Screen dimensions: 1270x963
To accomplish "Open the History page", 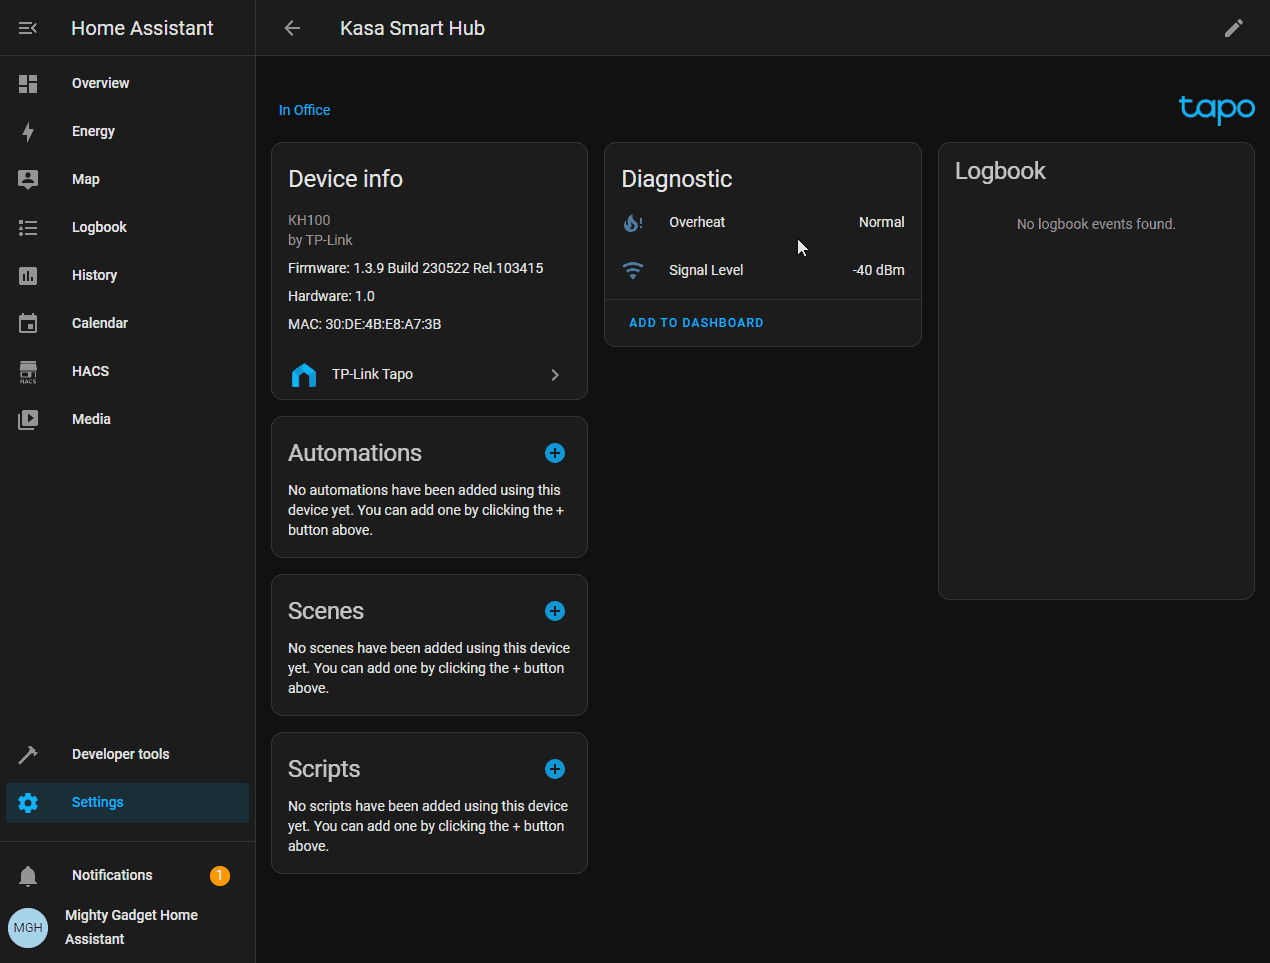I will point(94,275).
